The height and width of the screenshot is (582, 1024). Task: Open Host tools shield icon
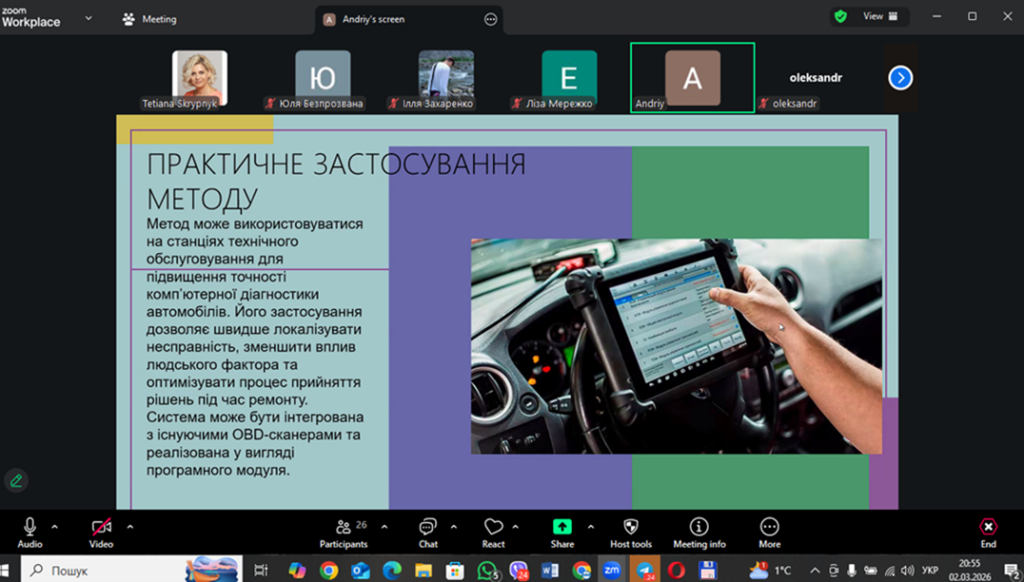pos(631,531)
